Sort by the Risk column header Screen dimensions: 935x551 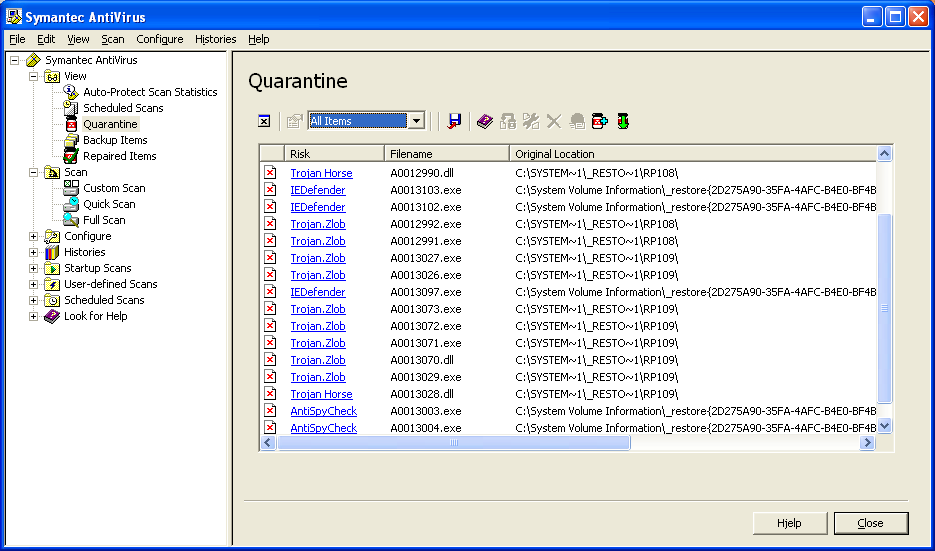point(334,154)
